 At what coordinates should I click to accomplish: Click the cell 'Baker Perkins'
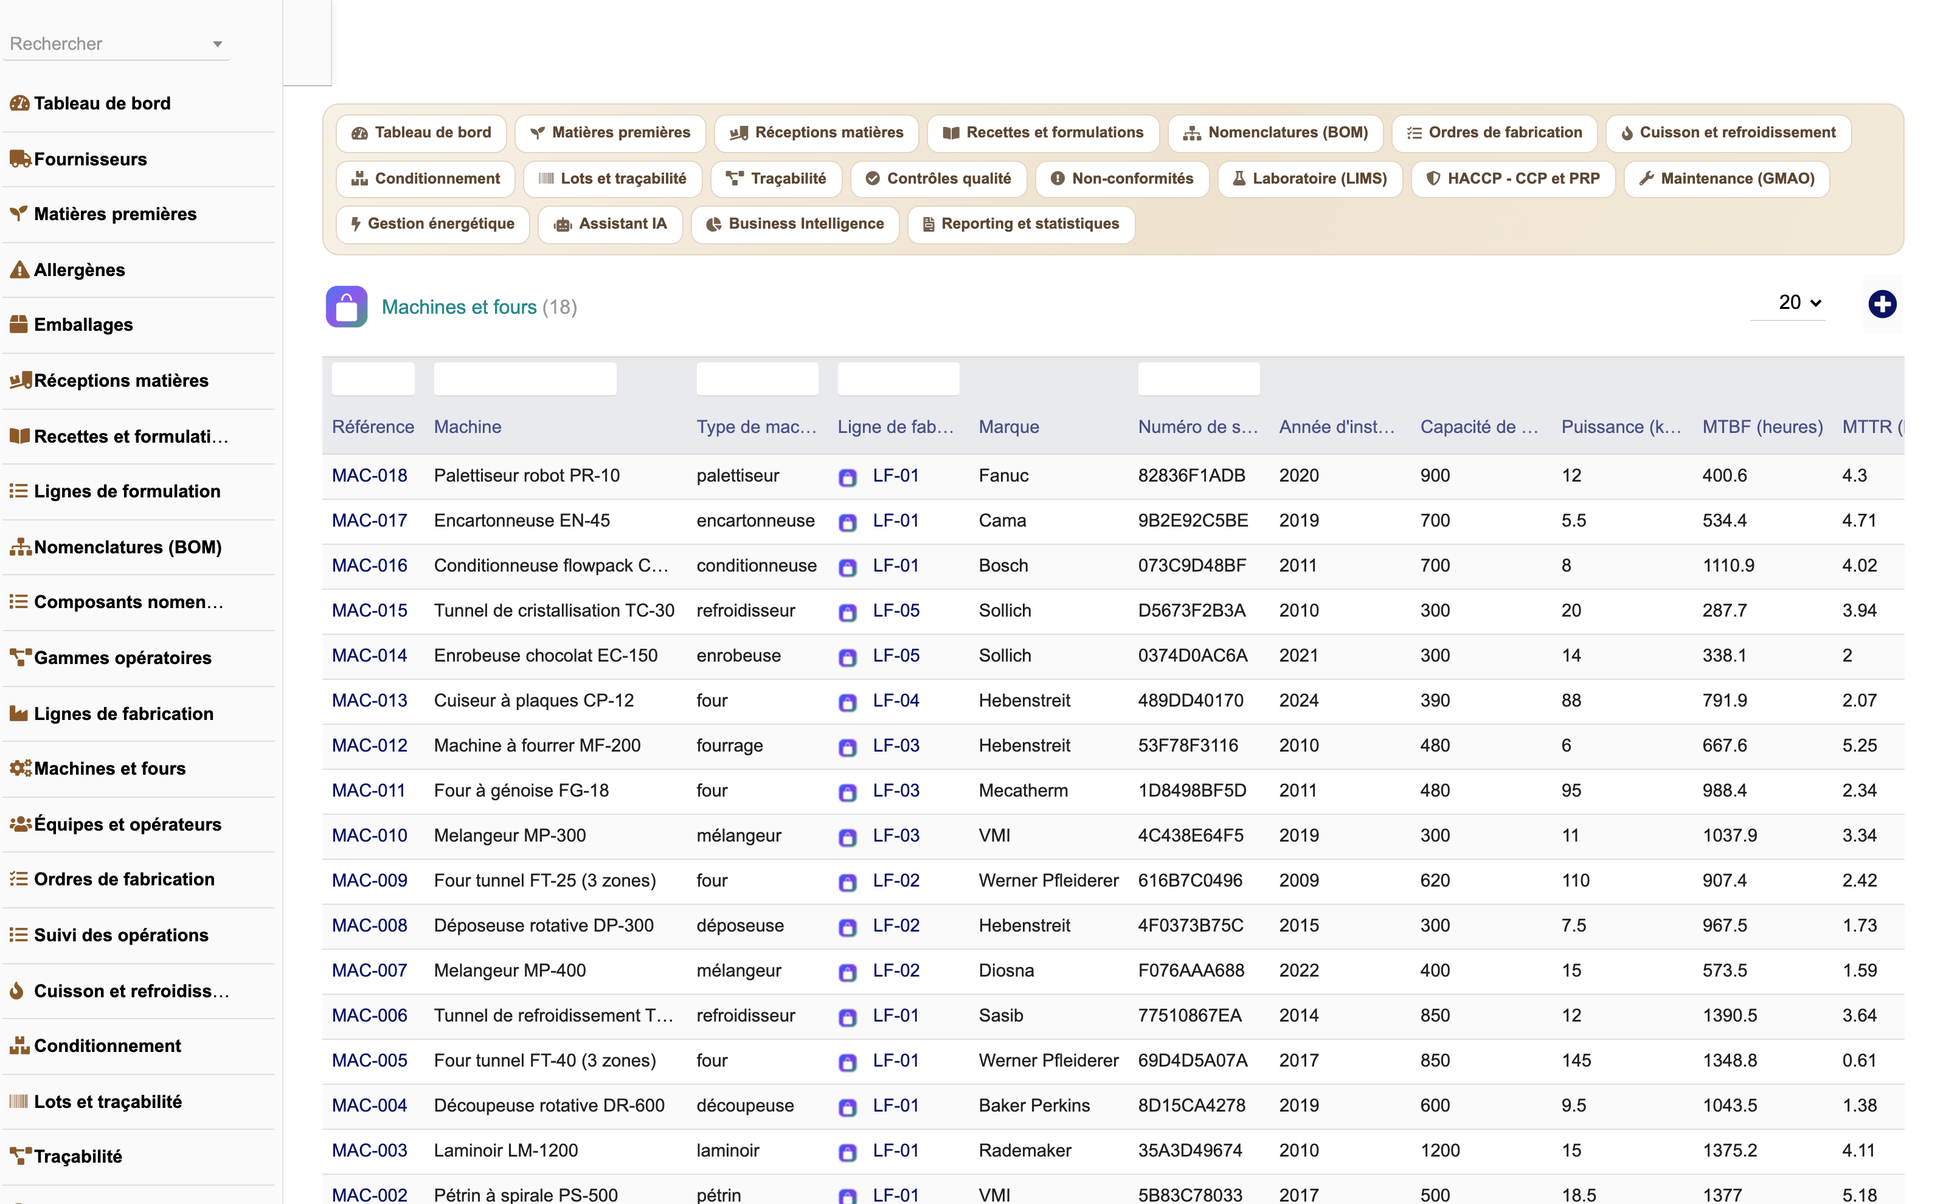(1034, 1106)
